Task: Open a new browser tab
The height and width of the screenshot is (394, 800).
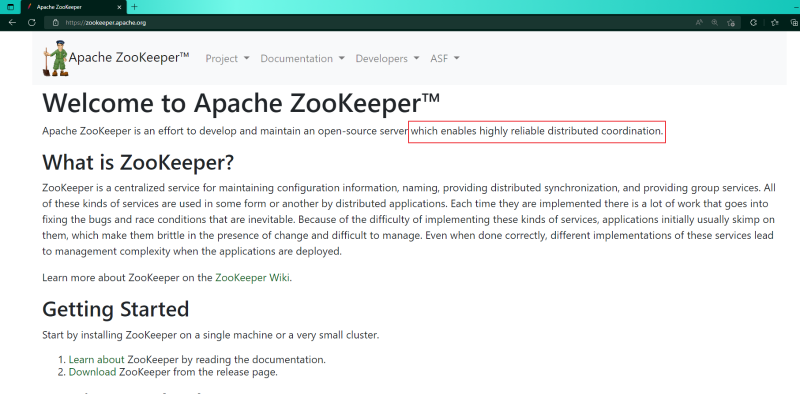Action: 134,7
